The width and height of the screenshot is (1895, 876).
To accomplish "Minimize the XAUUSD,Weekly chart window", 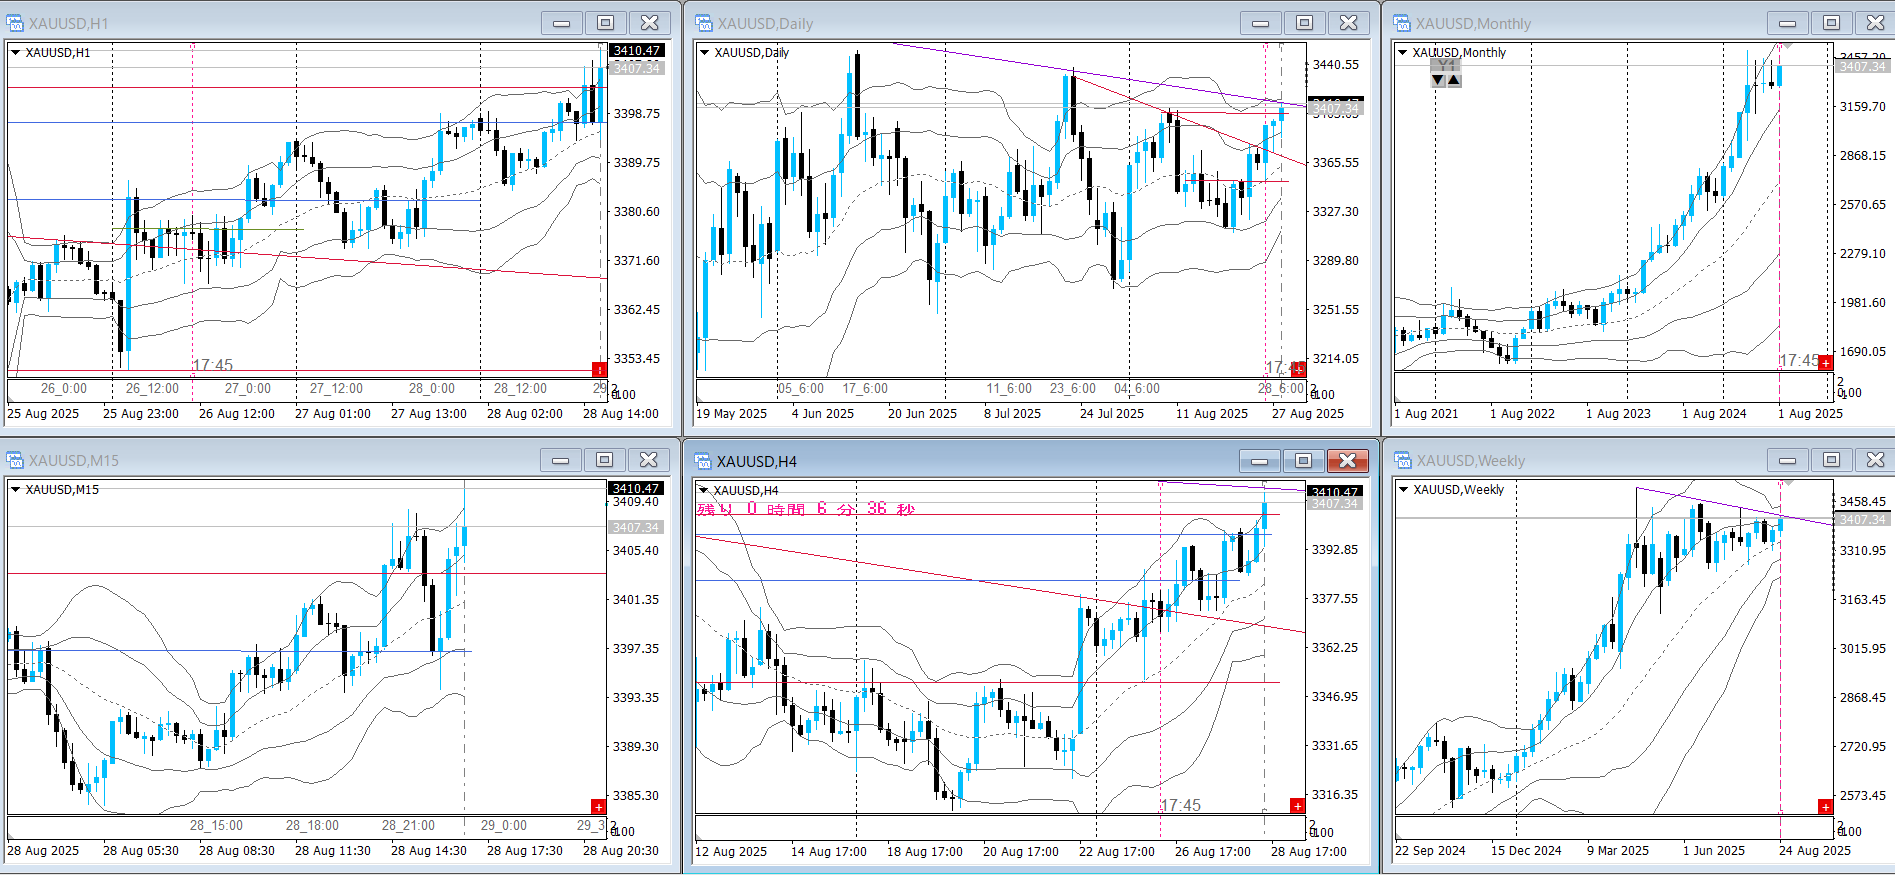I will [x=1788, y=460].
